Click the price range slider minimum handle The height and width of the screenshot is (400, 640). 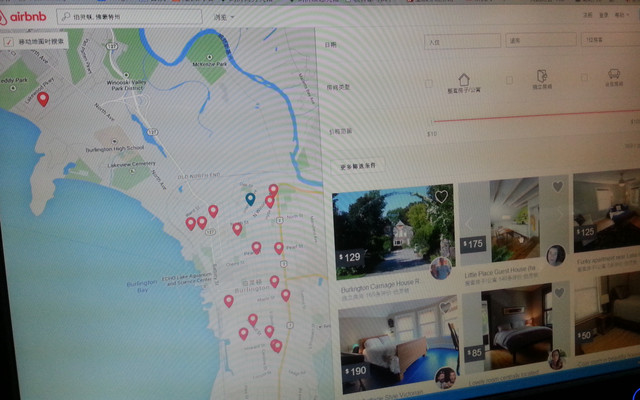coord(433,122)
